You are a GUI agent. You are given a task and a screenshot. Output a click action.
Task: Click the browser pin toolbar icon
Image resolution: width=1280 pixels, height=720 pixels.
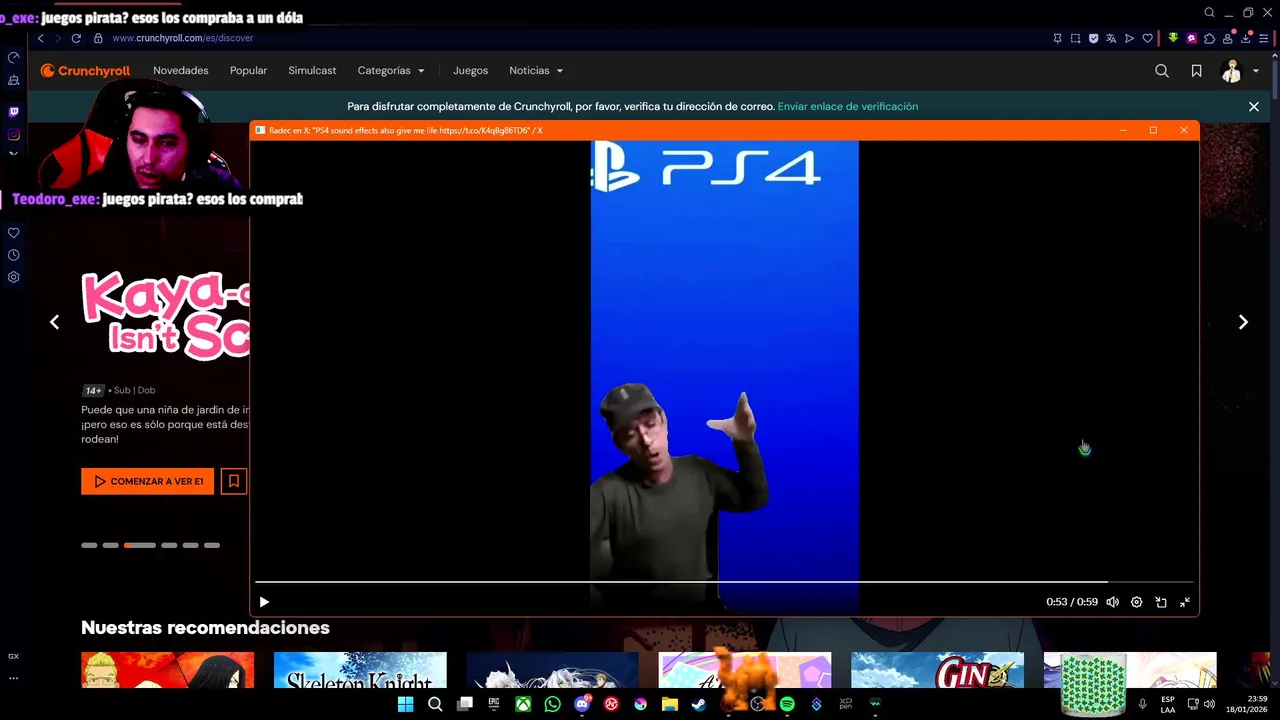pyautogui.click(x=1057, y=38)
